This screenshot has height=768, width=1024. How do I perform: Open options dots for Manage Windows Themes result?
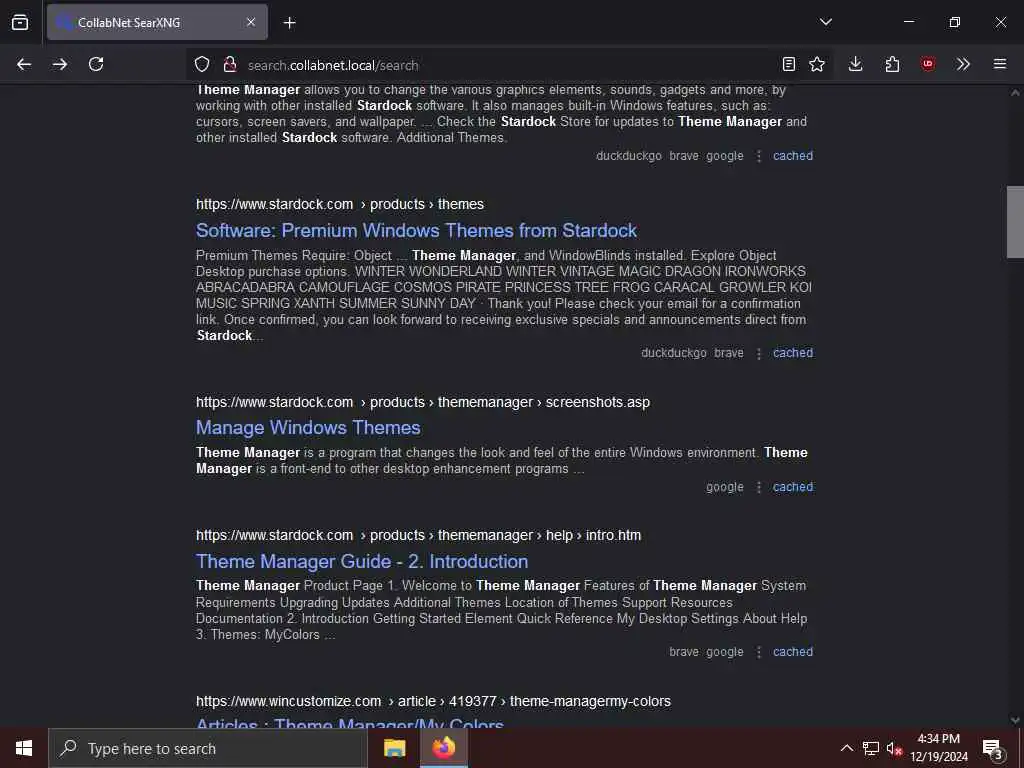[759, 487]
